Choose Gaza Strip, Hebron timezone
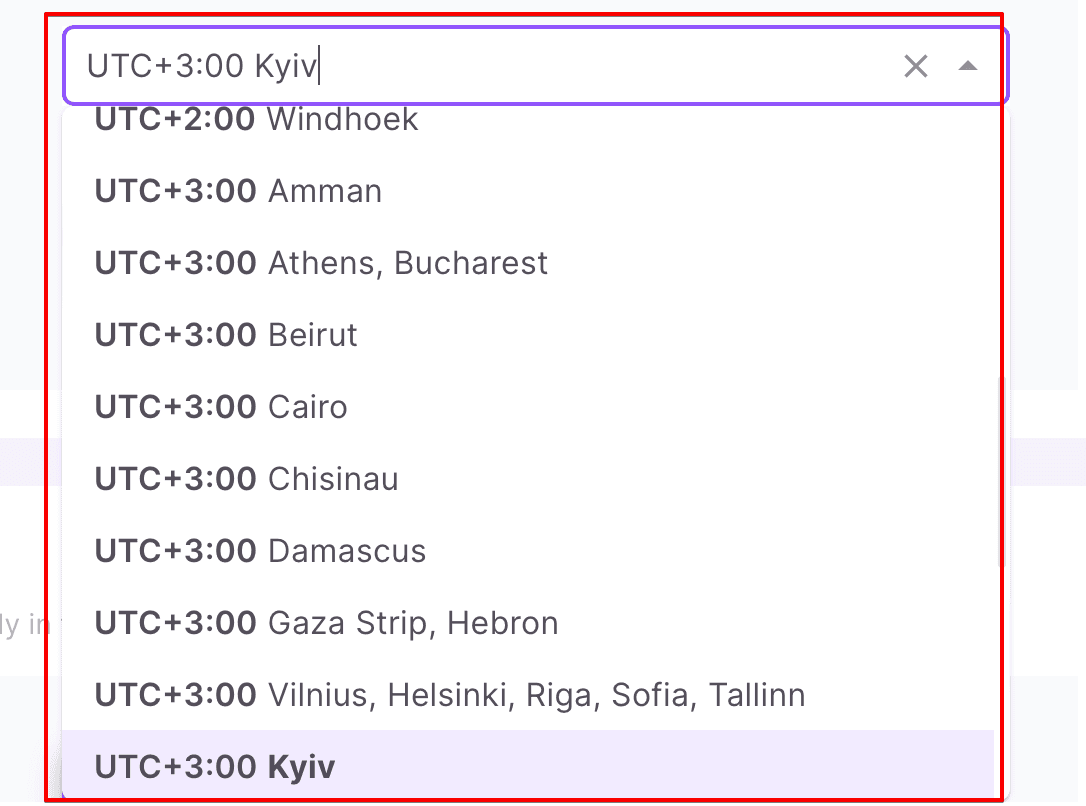The width and height of the screenshot is (1086, 806). tap(326, 623)
